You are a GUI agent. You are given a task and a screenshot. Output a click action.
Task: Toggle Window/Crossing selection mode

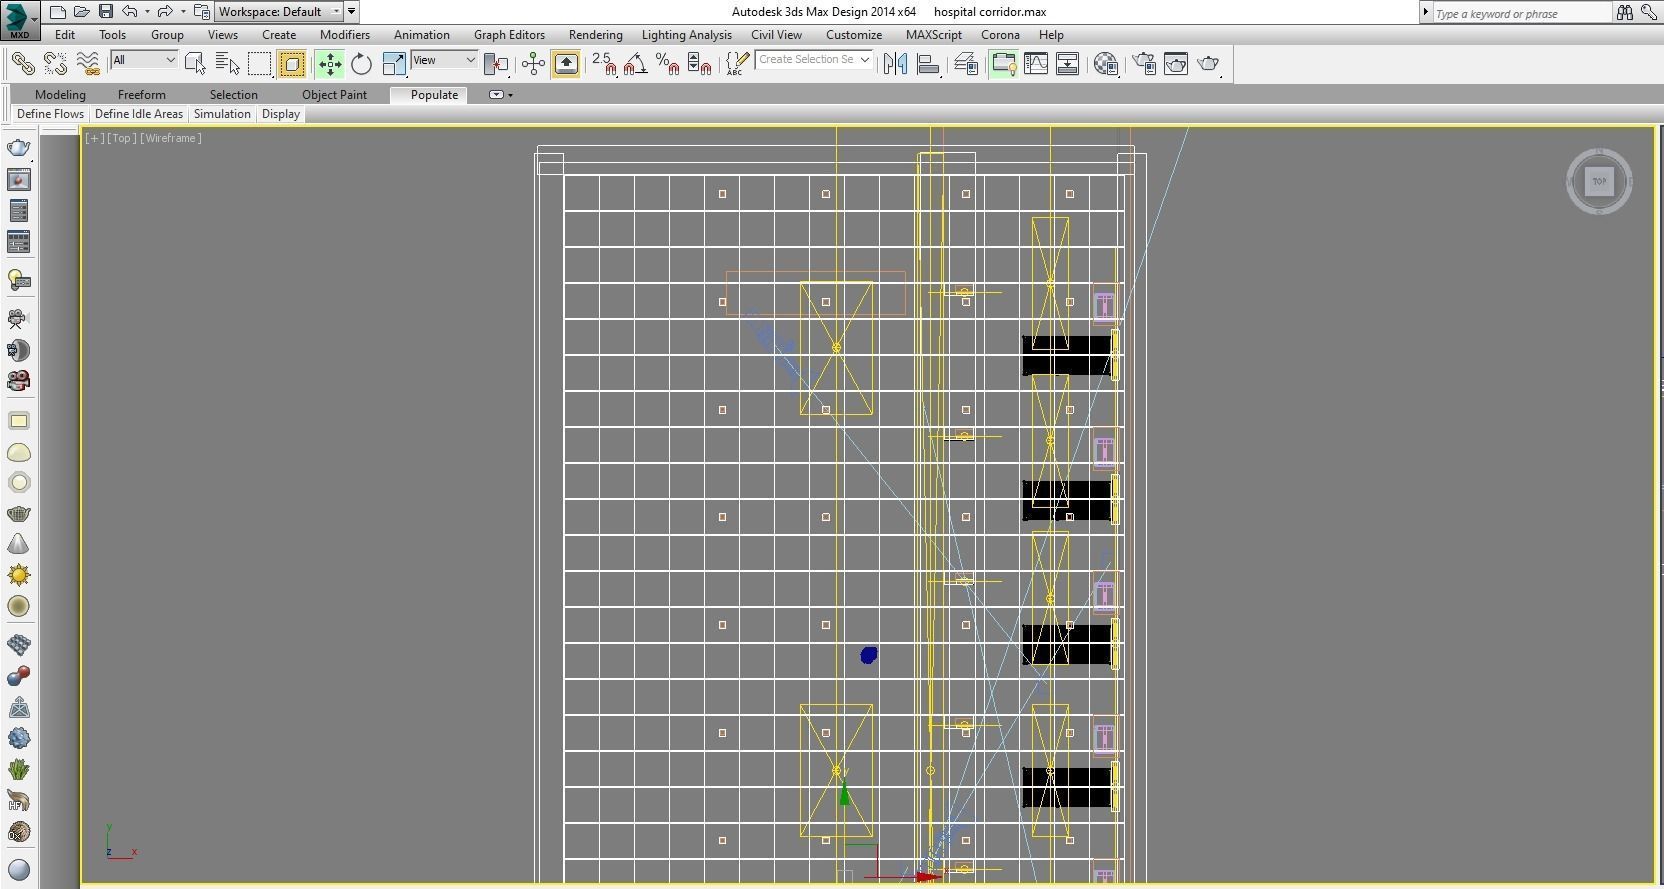(x=292, y=64)
